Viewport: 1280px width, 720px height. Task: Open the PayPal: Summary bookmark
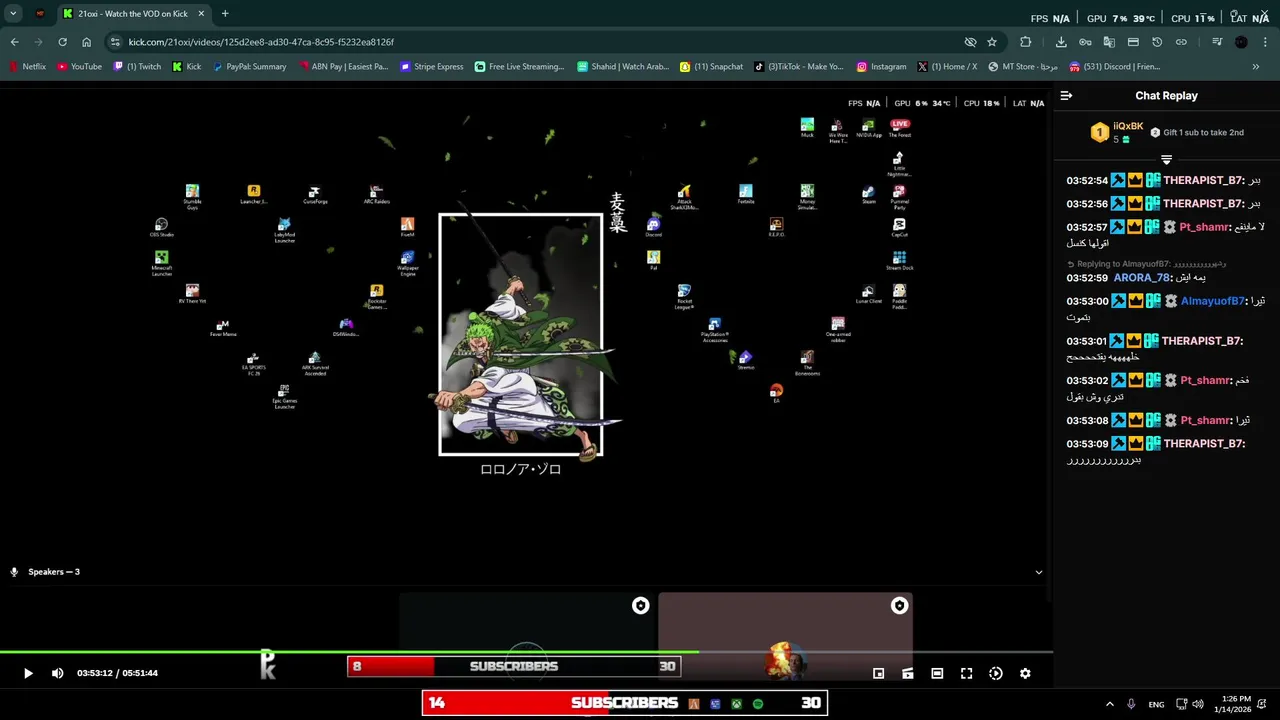(x=249, y=67)
